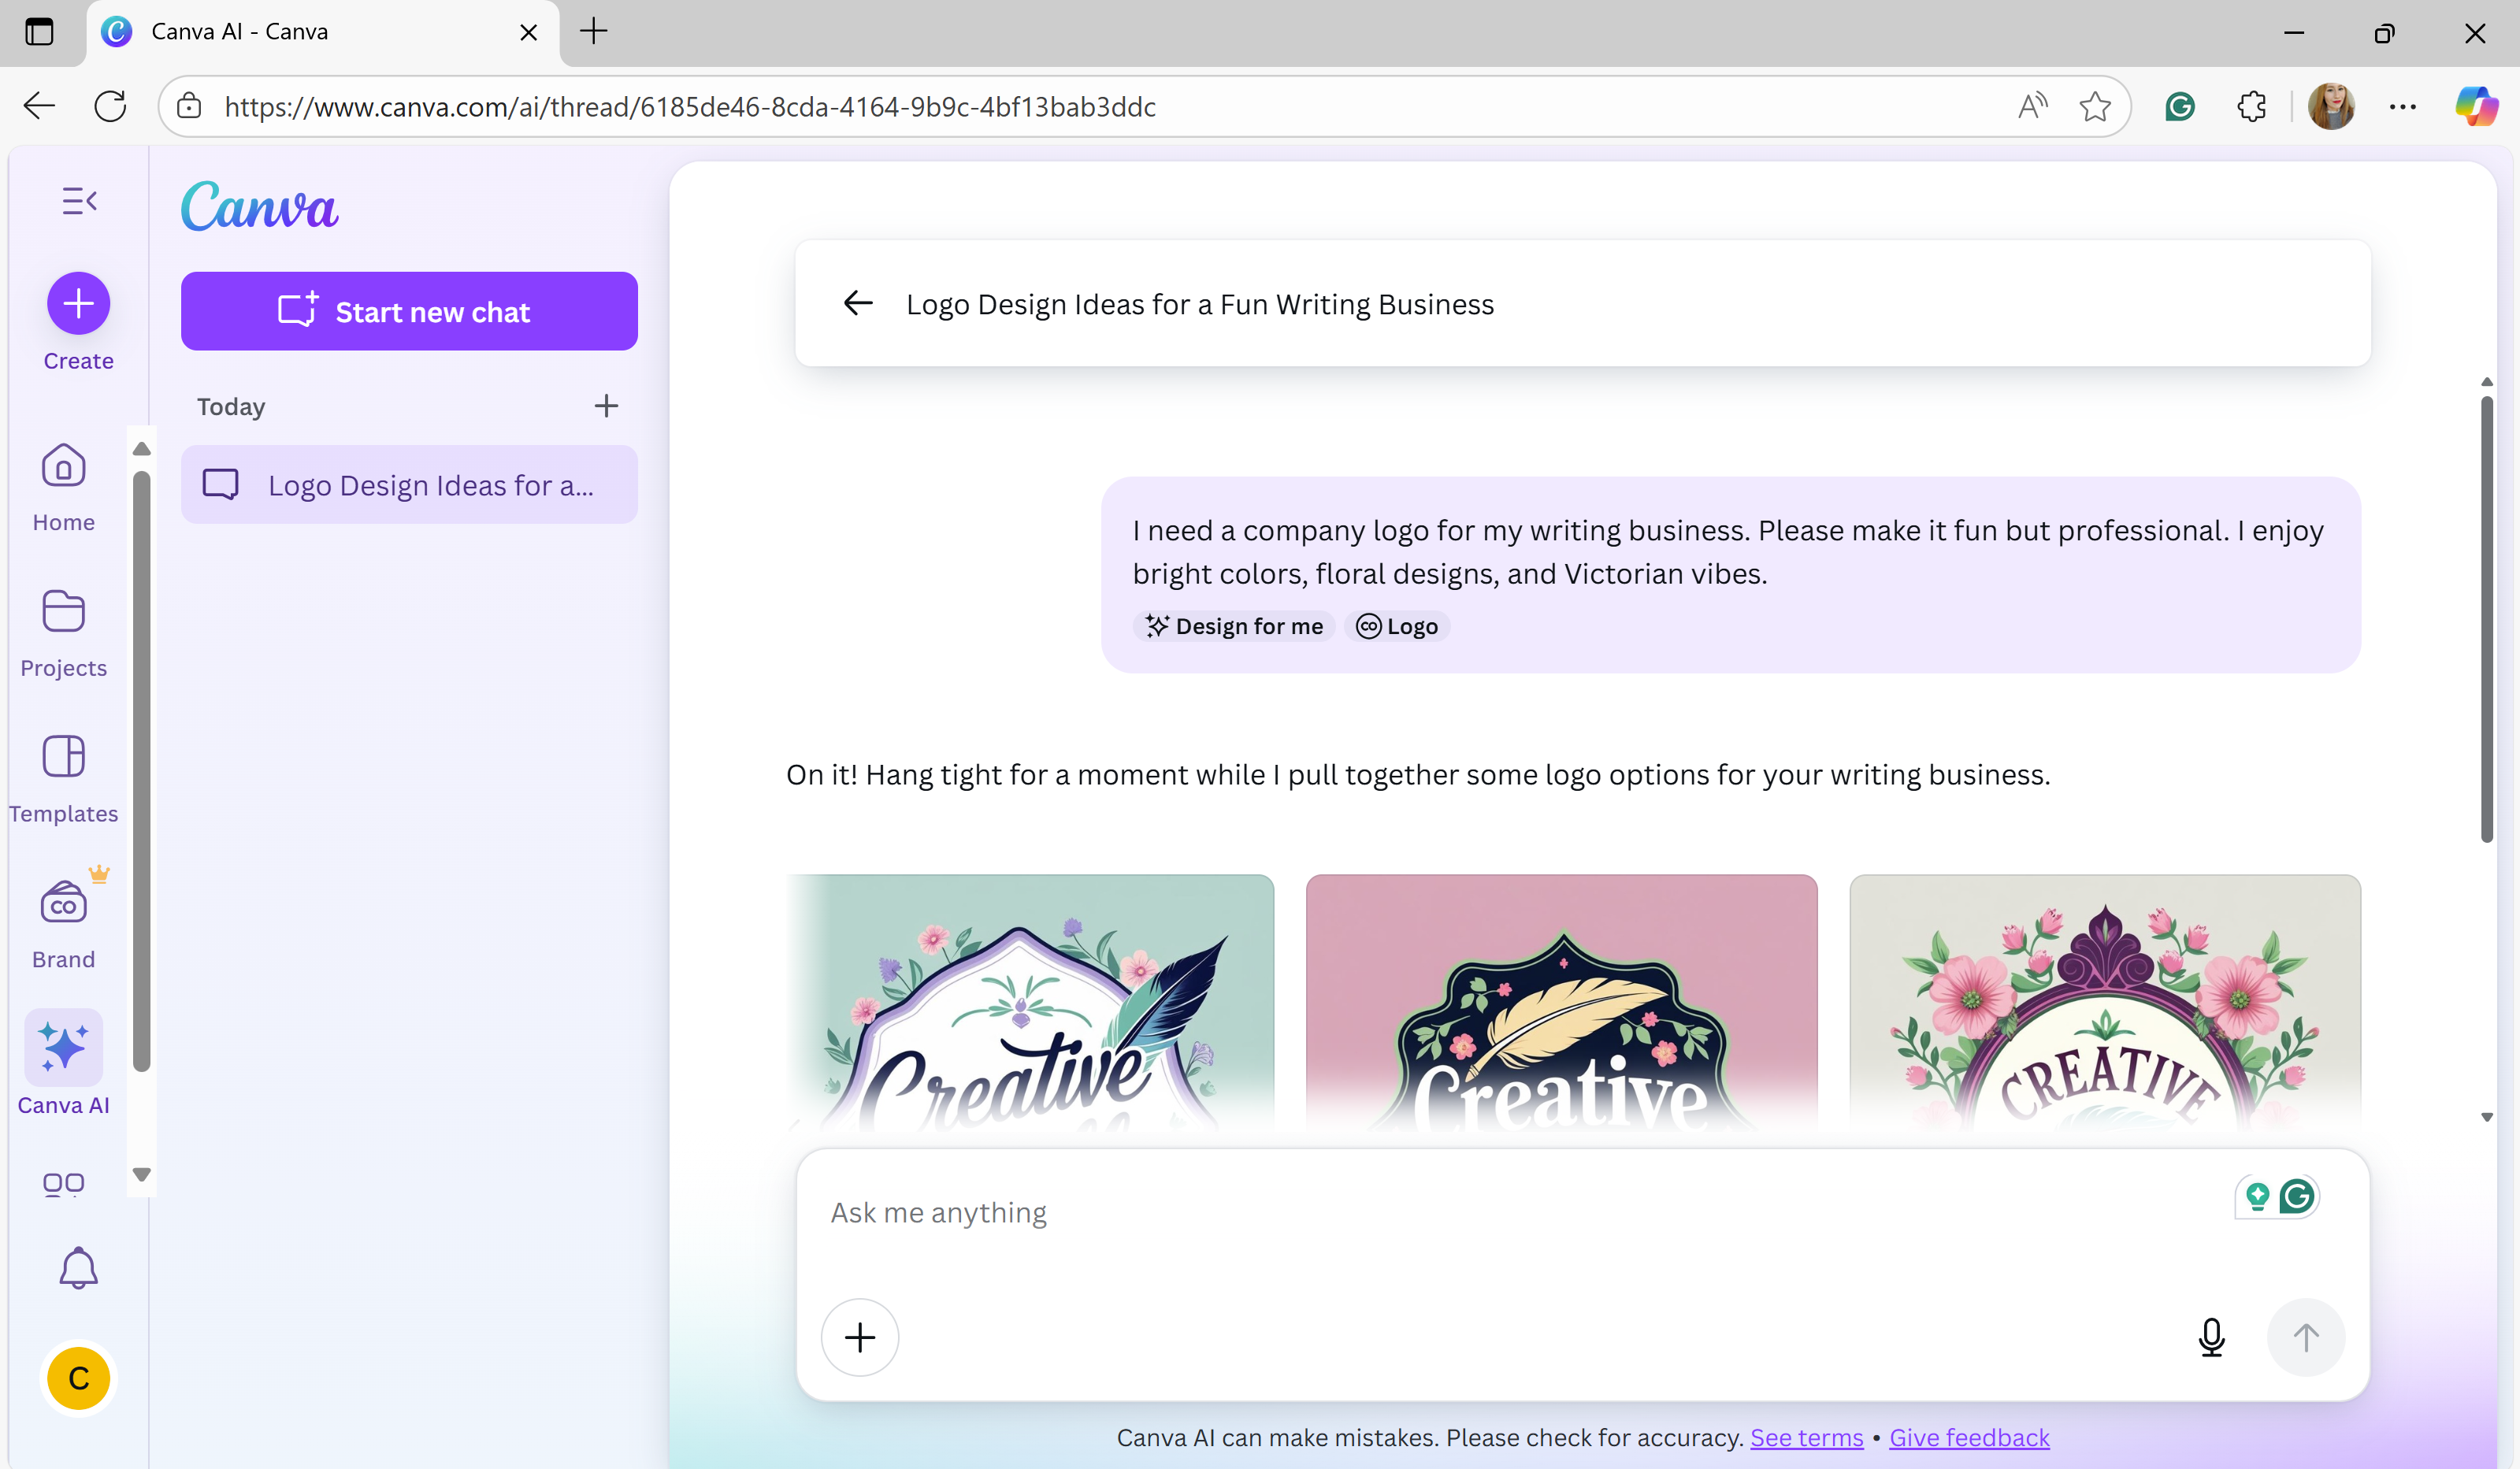Select Home in the Canva sidebar
The width and height of the screenshot is (2520, 1469).
click(x=62, y=488)
